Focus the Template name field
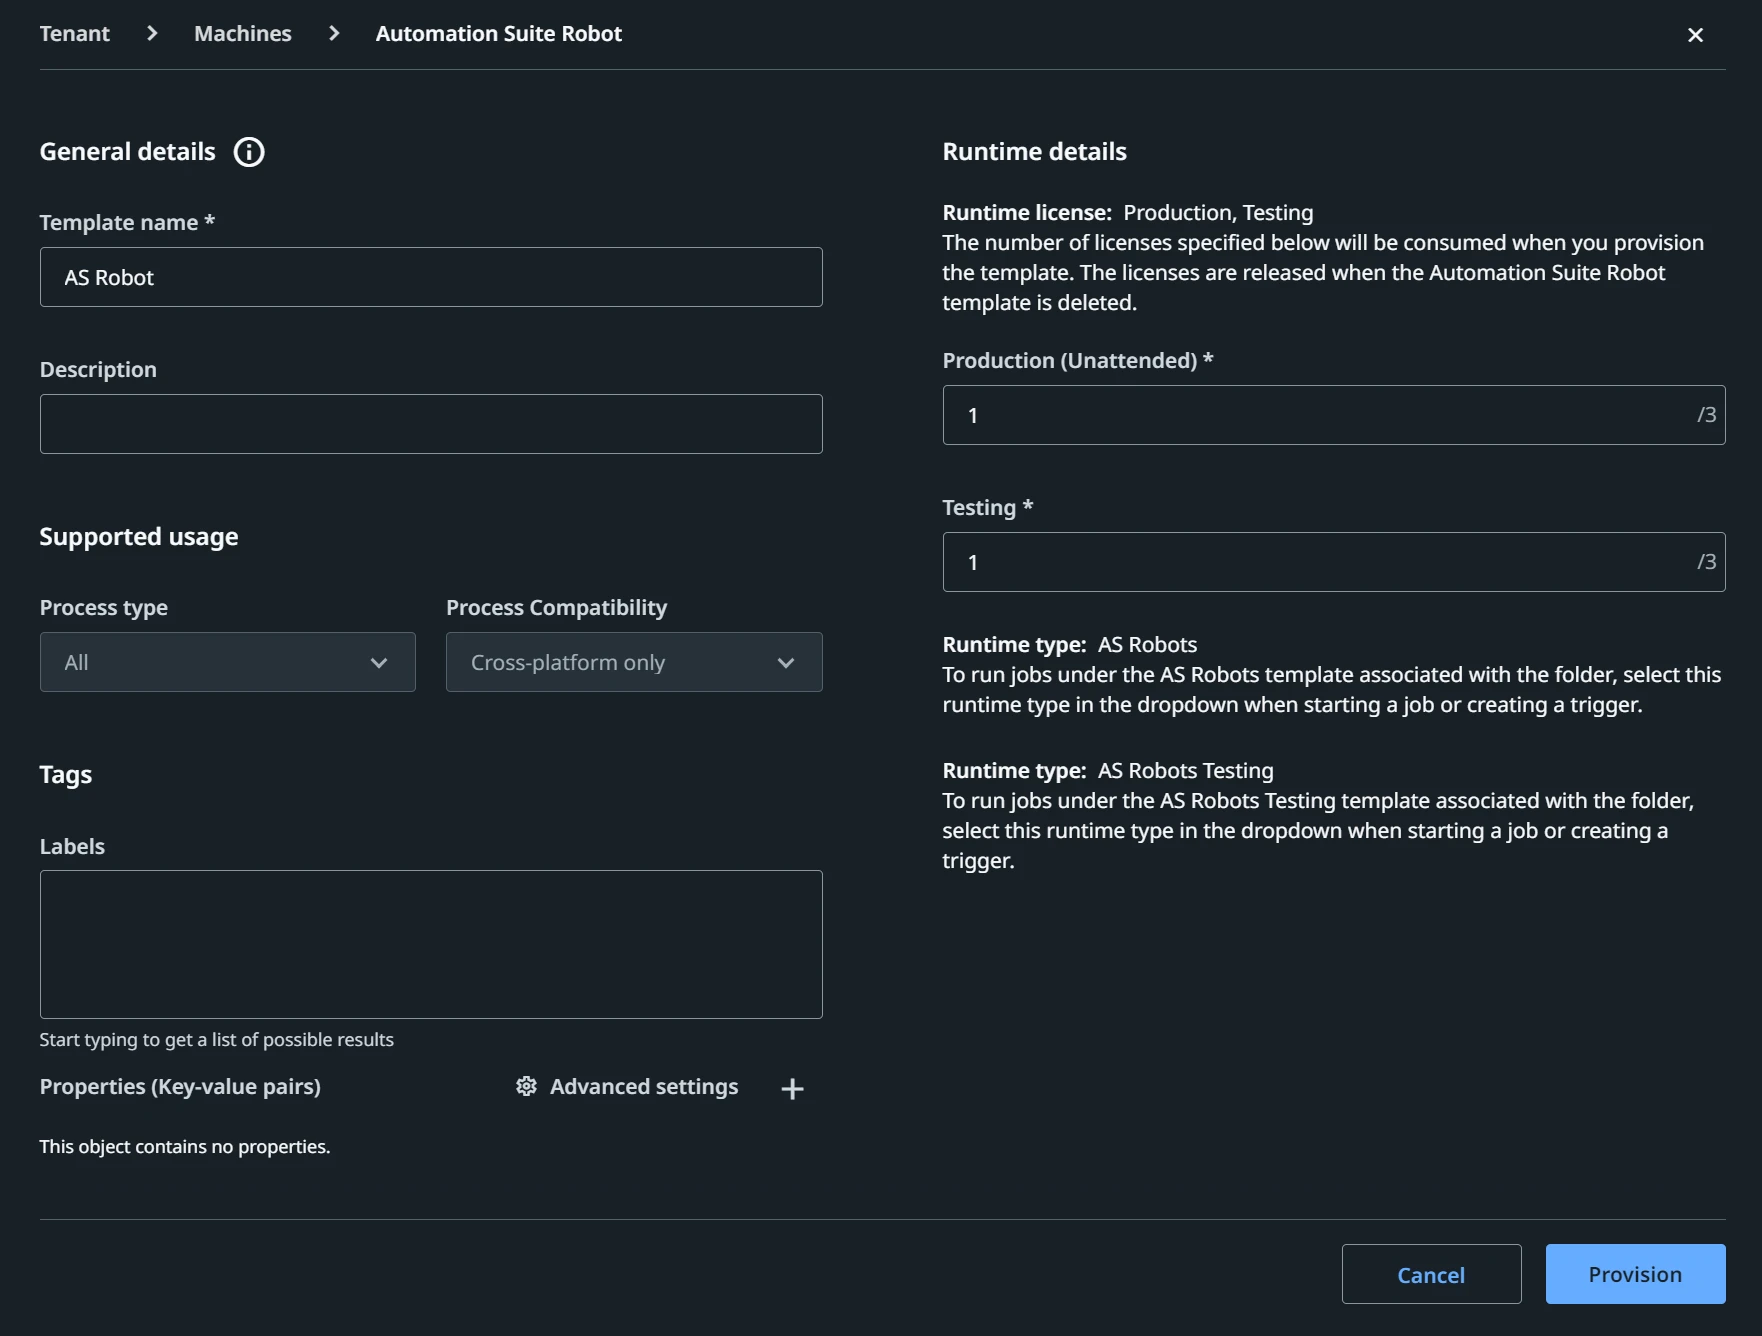This screenshot has width=1762, height=1336. pos(431,277)
